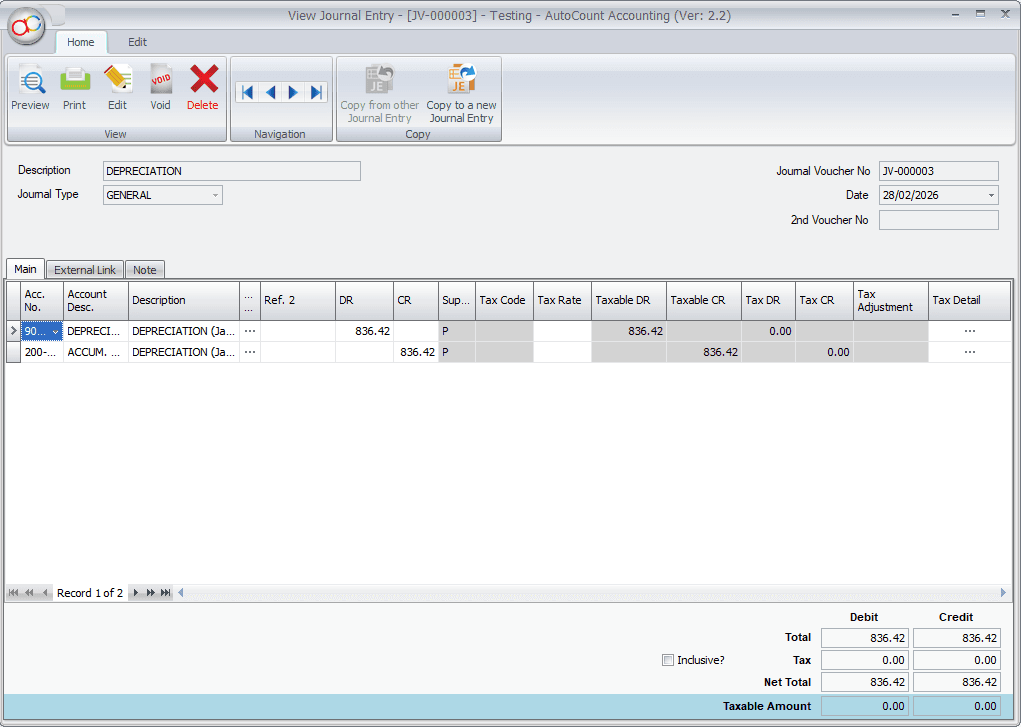
Task: Open the External Link tab
Action: [x=85, y=270]
